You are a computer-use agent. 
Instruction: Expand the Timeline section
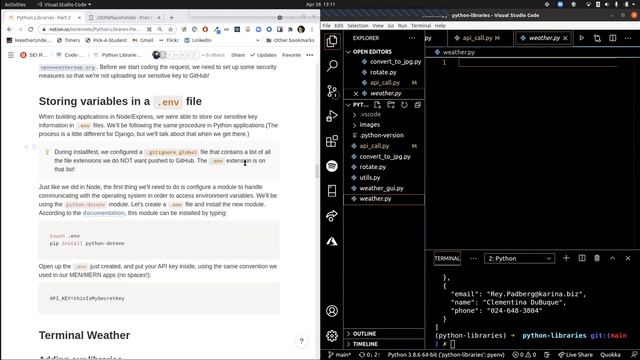[x=365, y=344]
